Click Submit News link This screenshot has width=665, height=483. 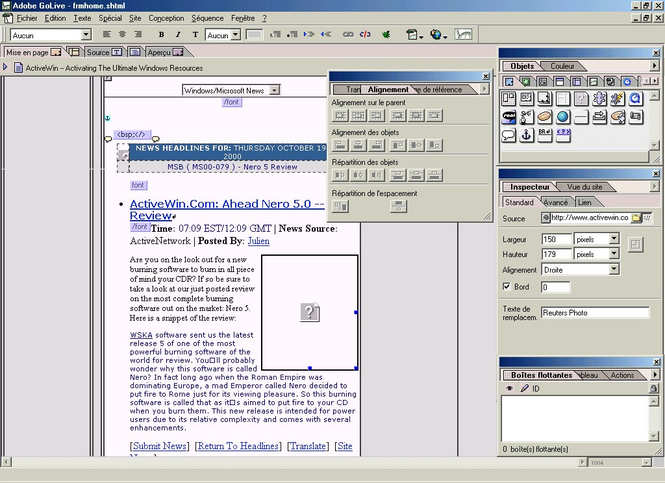point(160,446)
